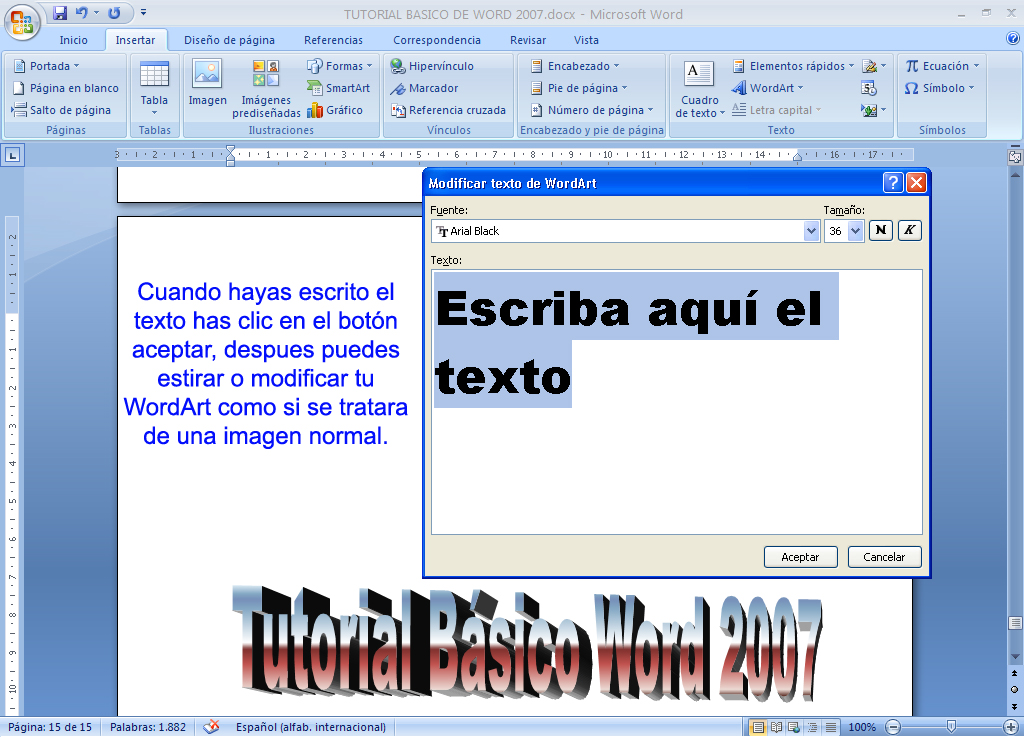The width and height of the screenshot is (1024, 737).
Task: Open the Vista tab
Action: pos(586,40)
